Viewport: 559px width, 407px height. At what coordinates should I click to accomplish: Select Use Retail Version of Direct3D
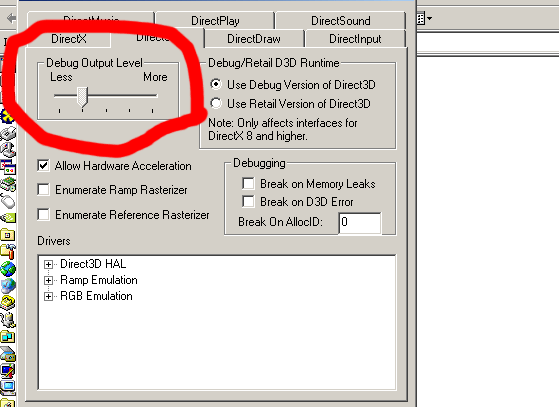(216, 103)
